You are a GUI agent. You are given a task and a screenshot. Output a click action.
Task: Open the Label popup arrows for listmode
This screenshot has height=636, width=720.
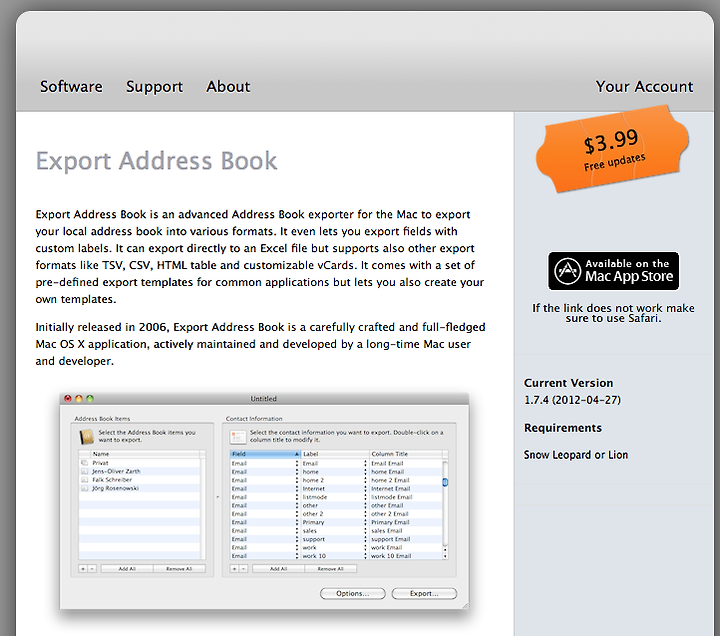pyautogui.click(x=366, y=497)
